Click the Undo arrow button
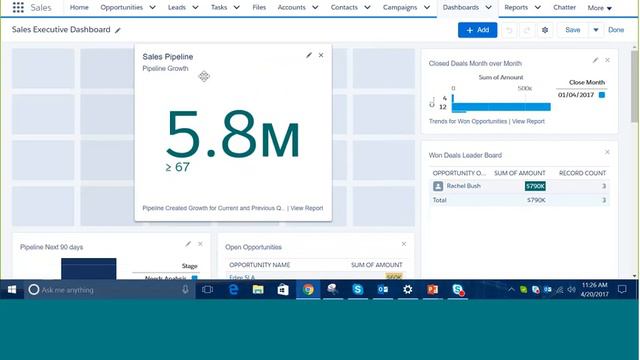Viewport: 640px width, 360px height. pyautogui.click(x=509, y=30)
